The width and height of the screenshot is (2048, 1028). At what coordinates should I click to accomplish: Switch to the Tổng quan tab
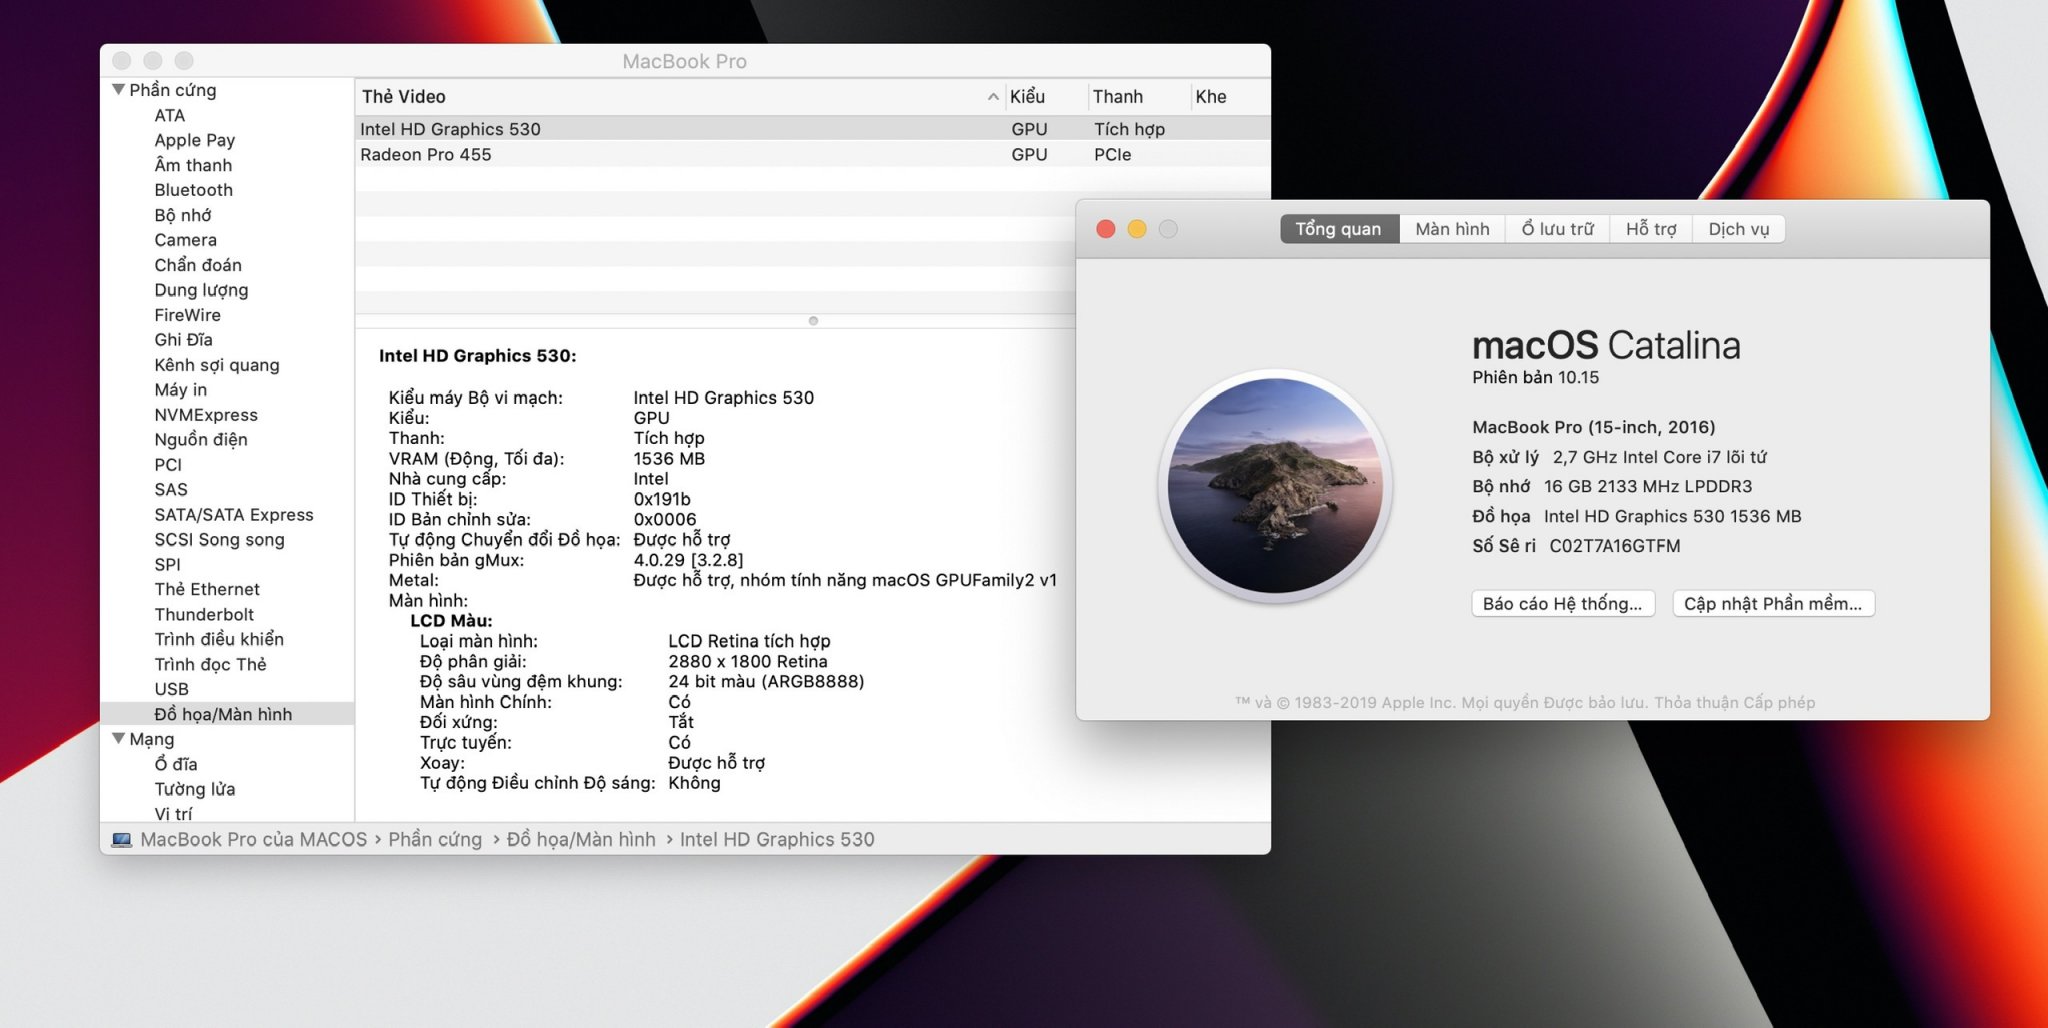coord(1339,229)
